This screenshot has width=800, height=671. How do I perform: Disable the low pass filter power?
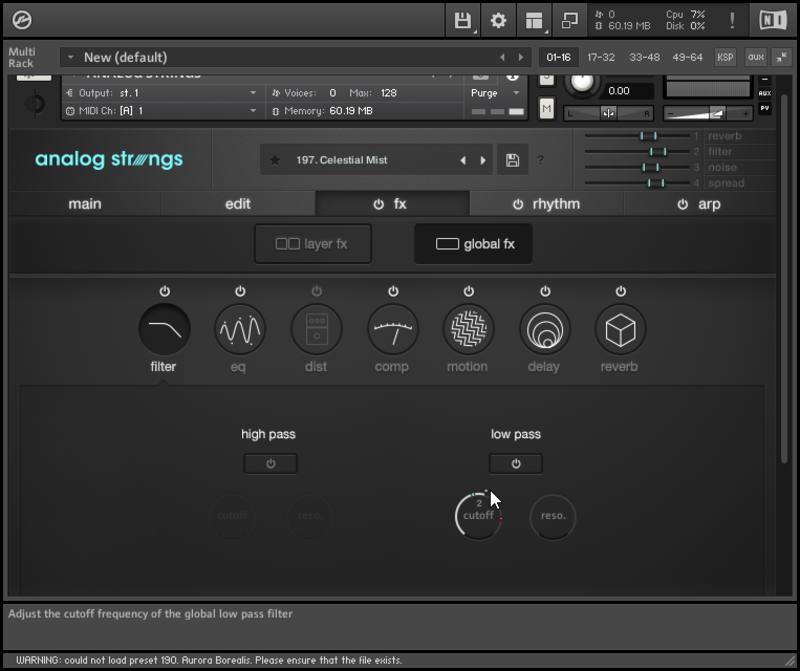516,464
